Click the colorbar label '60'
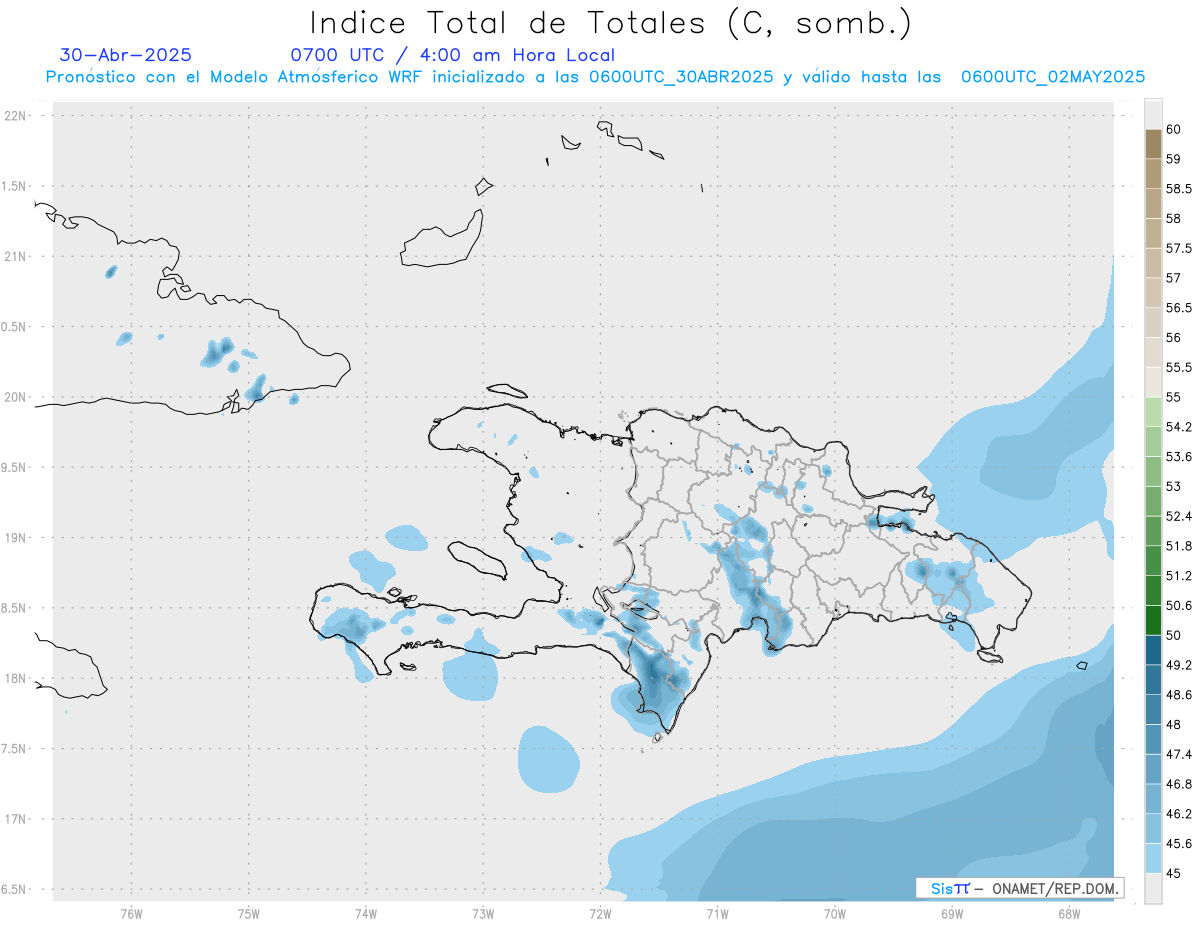The image size is (1200, 927). (1174, 129)
